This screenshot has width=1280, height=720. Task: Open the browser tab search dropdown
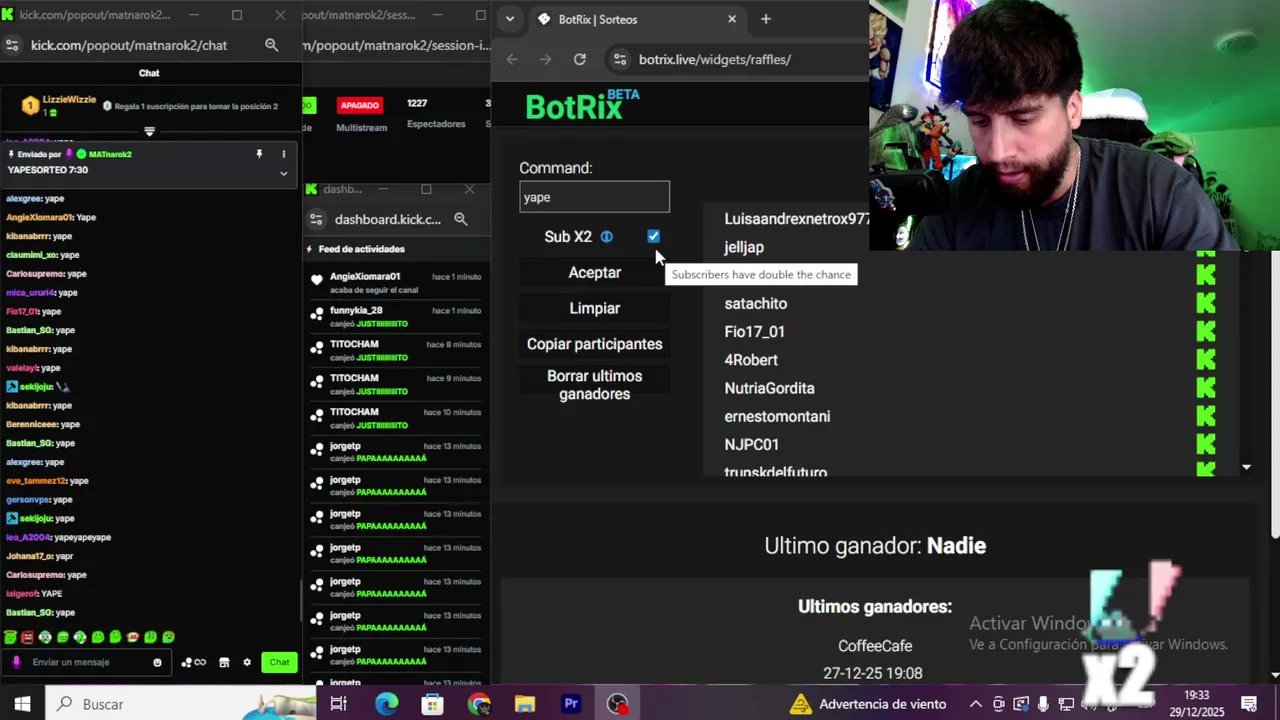click(x=510, y=19)
